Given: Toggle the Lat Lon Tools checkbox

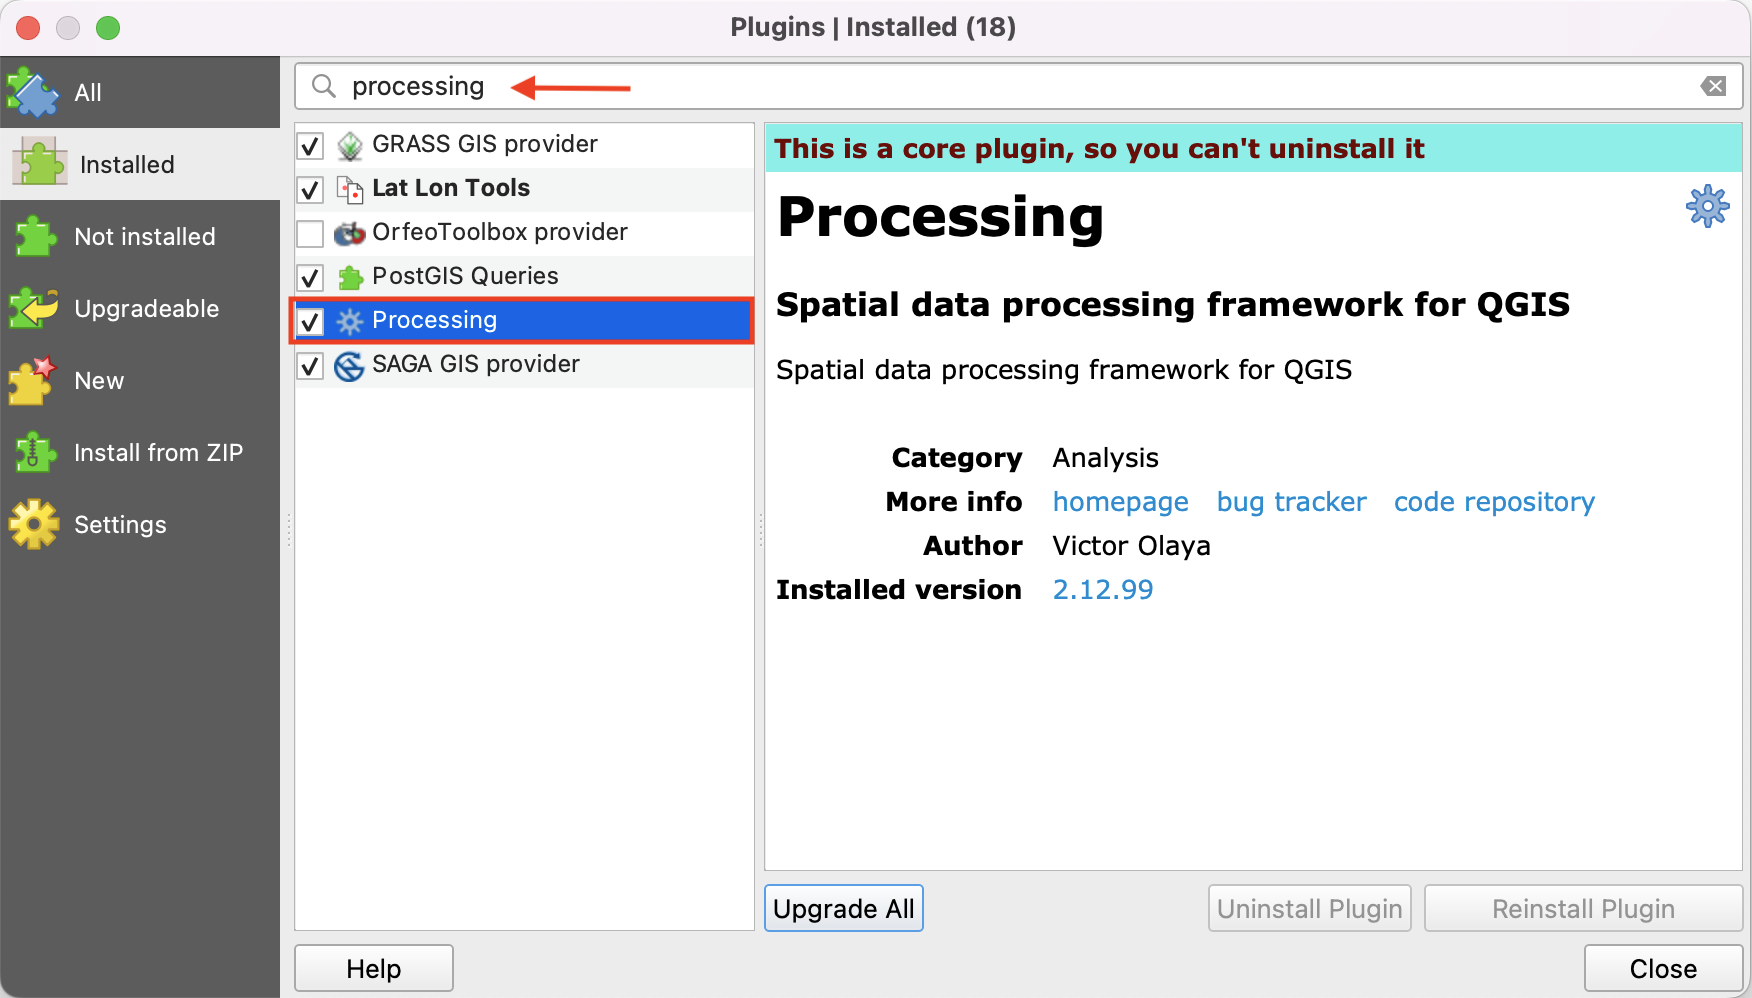Looking at the screenshot, I should 311,190.
